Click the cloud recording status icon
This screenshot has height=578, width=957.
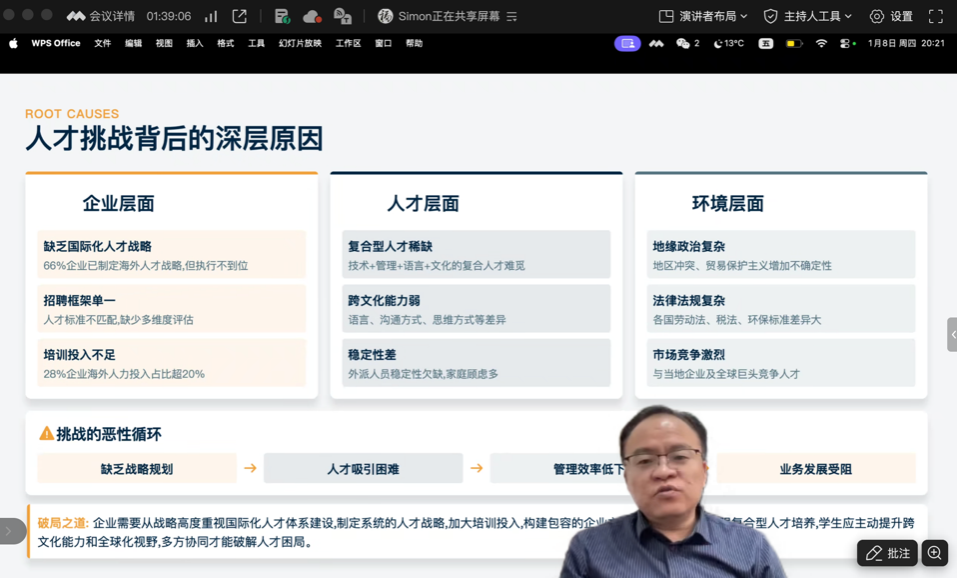[x=312, y=16]
